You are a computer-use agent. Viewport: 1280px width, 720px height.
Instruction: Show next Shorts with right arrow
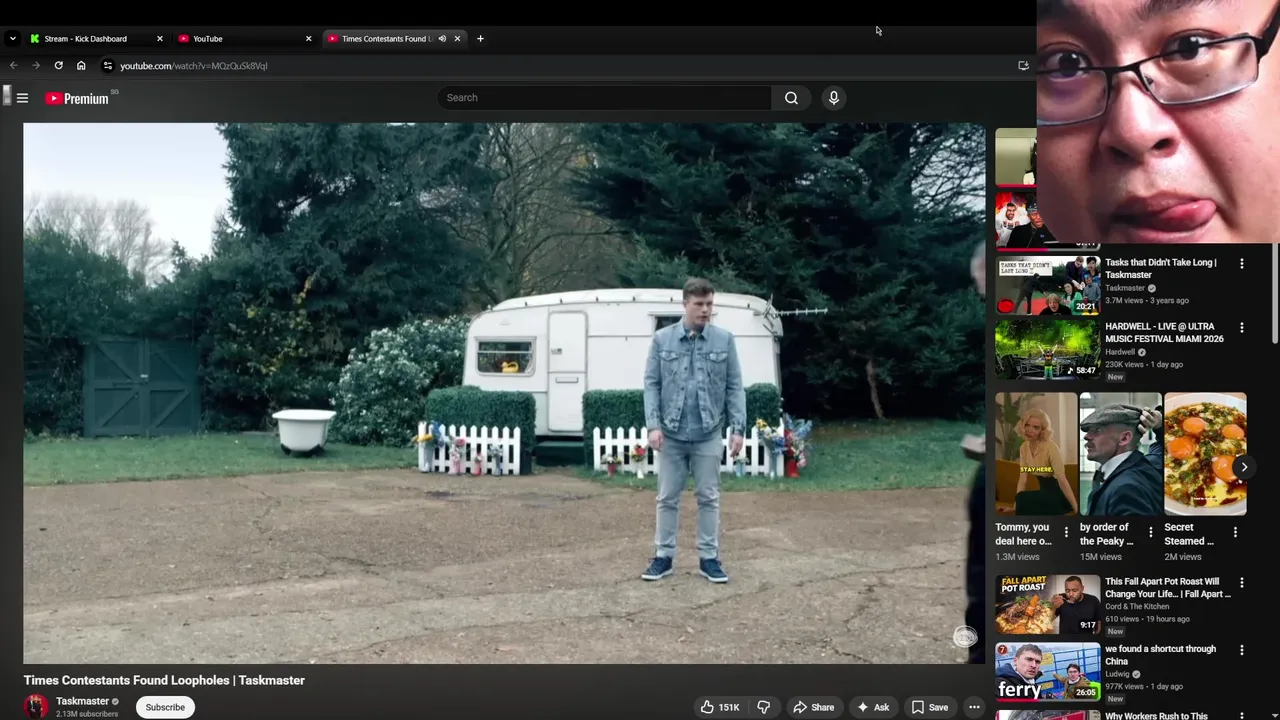tap(1244, 467)
